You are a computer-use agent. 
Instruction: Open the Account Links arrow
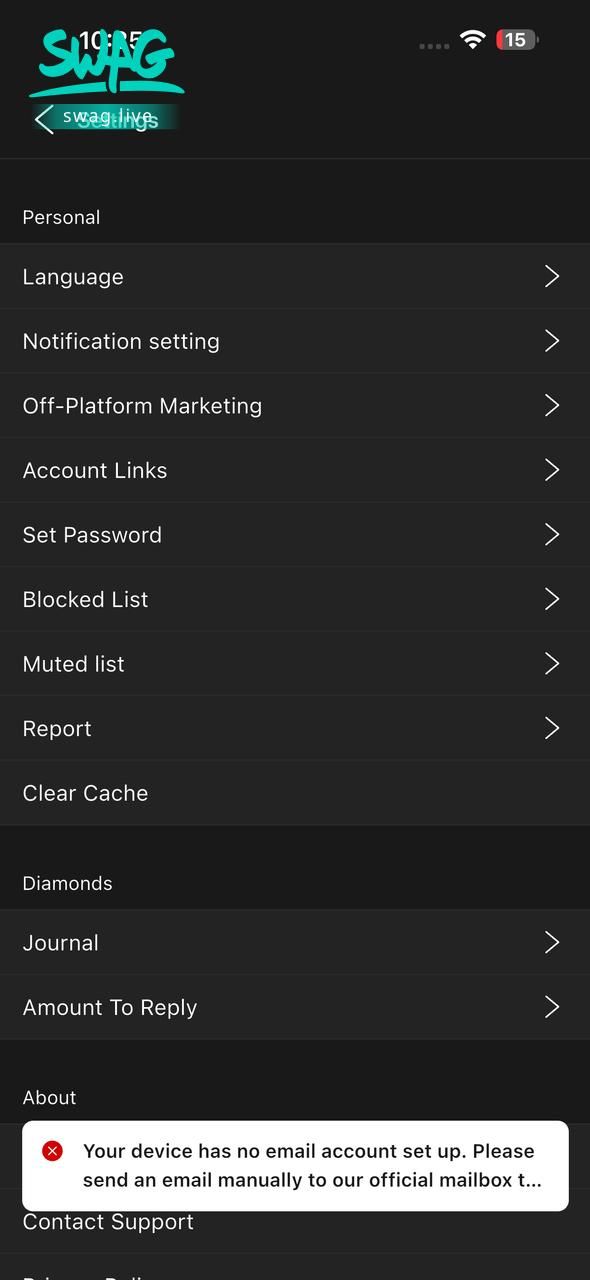(x=552, y=470)
